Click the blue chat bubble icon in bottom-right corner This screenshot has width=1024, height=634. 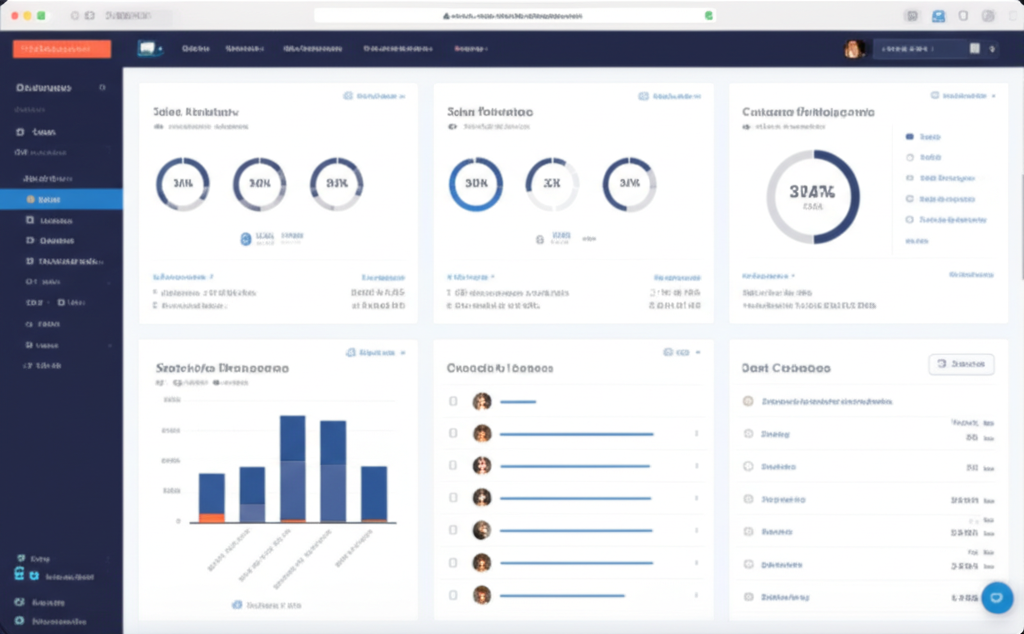pos(997,597)
